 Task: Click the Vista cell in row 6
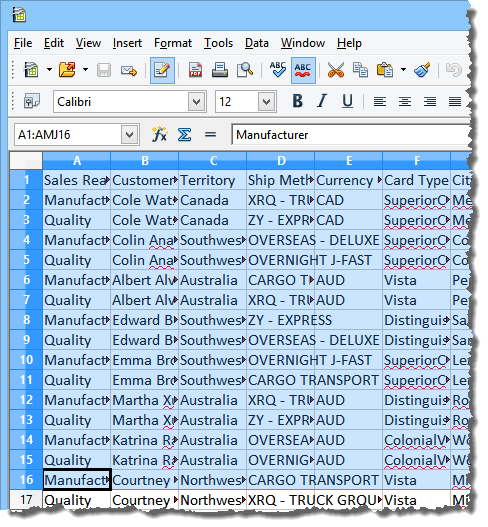click(x=416, y=280)
